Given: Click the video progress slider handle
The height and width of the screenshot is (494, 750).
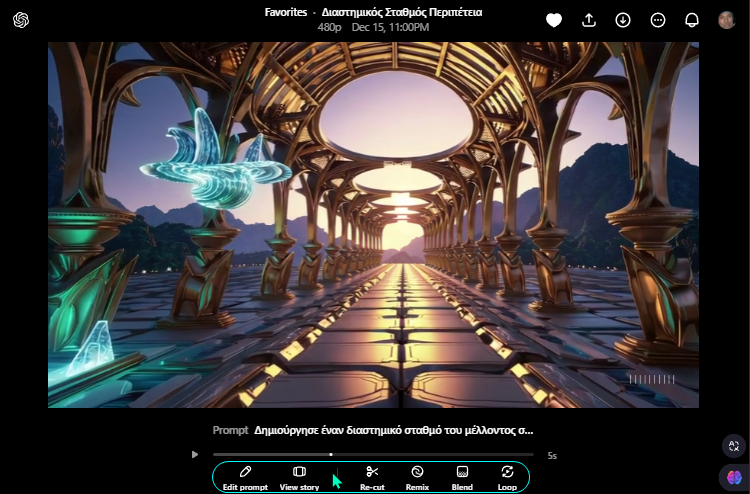Looking at the screenshot, I should 331,454.
